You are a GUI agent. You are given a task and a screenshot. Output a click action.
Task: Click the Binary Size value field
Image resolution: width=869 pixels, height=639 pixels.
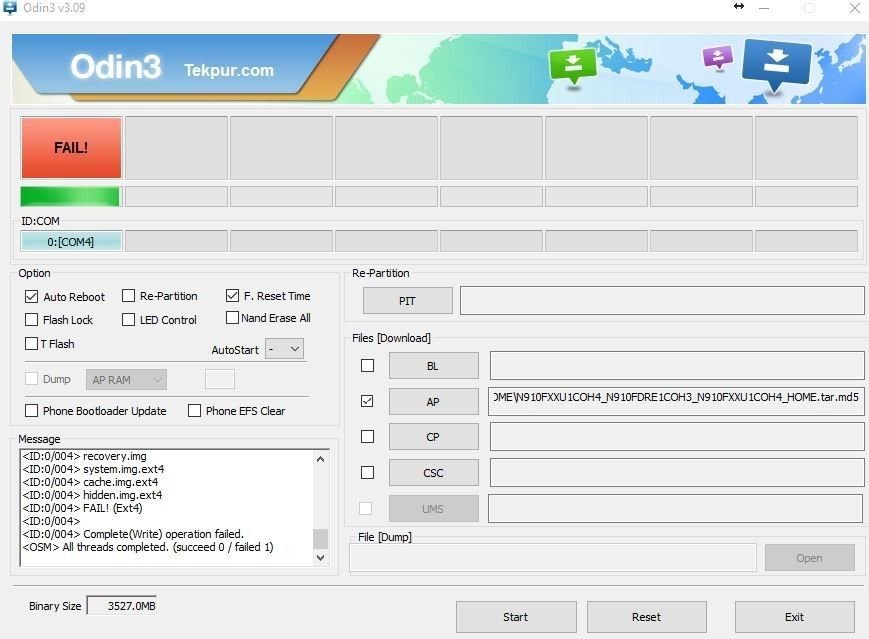point(122,606)
